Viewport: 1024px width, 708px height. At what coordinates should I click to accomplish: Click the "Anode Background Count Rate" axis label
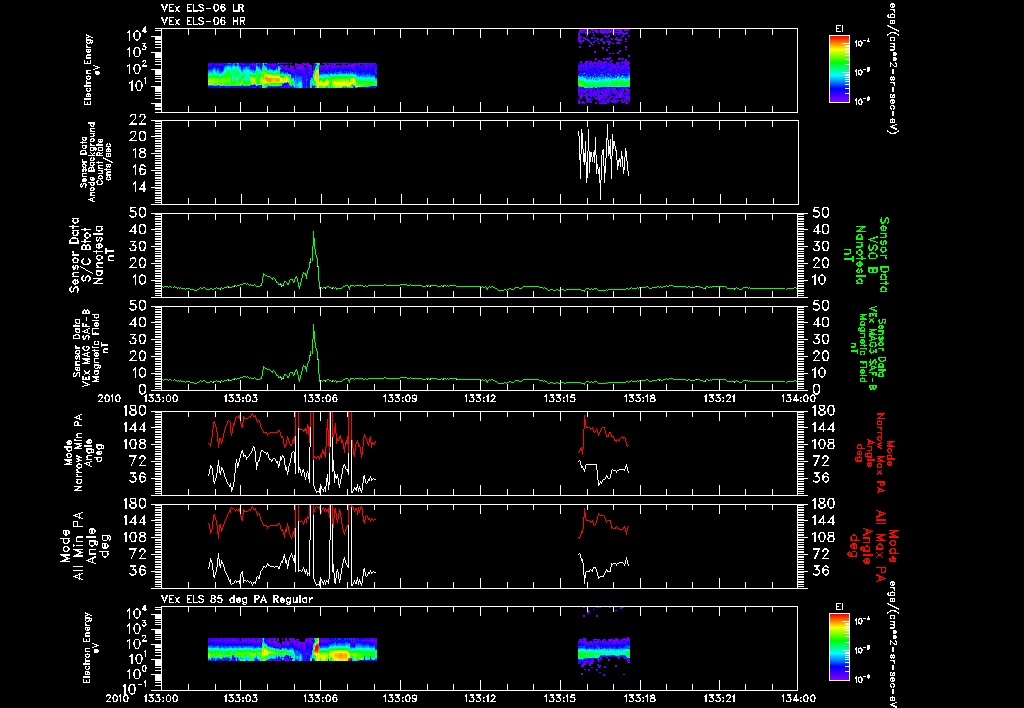click(x=96, y=161)
